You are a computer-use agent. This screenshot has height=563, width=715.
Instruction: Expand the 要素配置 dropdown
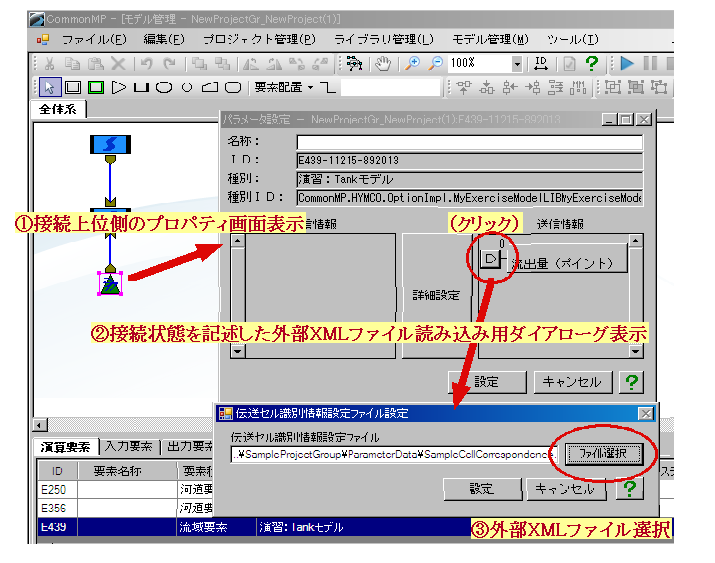310,88
